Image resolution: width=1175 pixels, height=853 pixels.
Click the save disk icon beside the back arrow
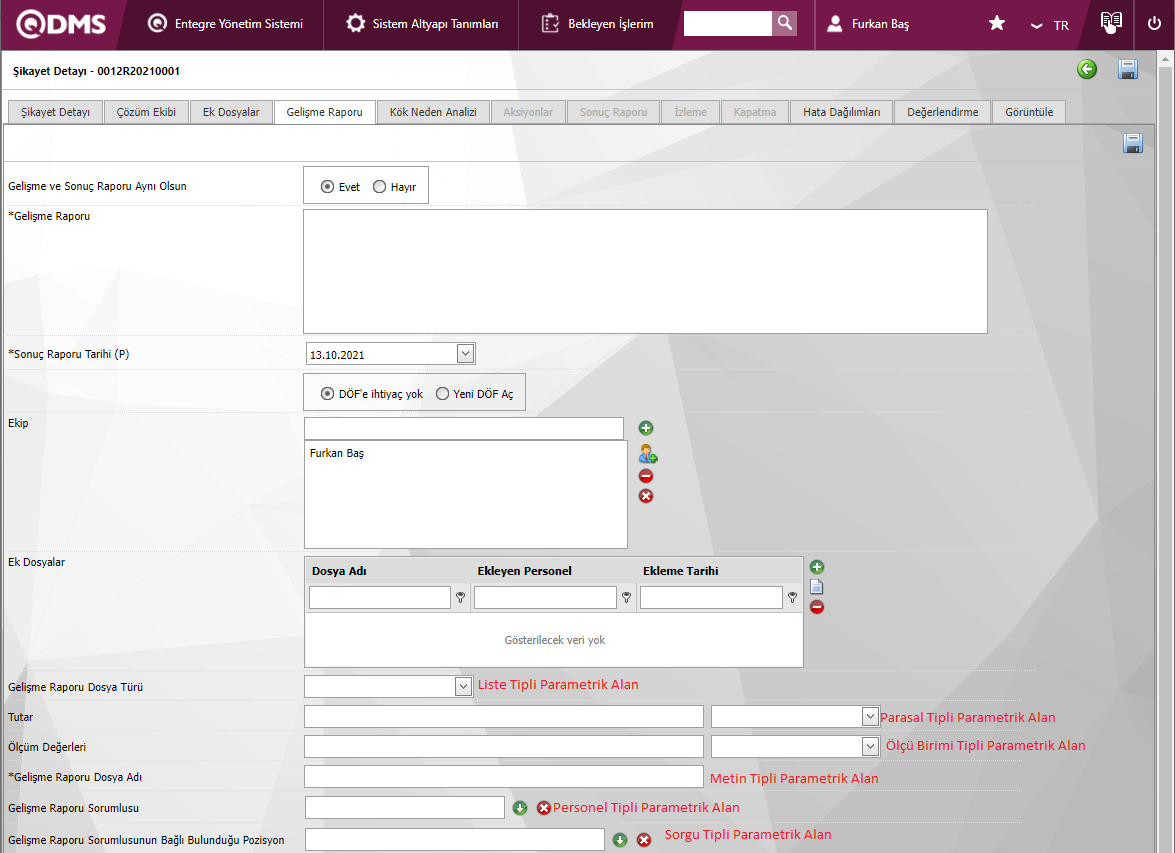tap(1128, 69)
